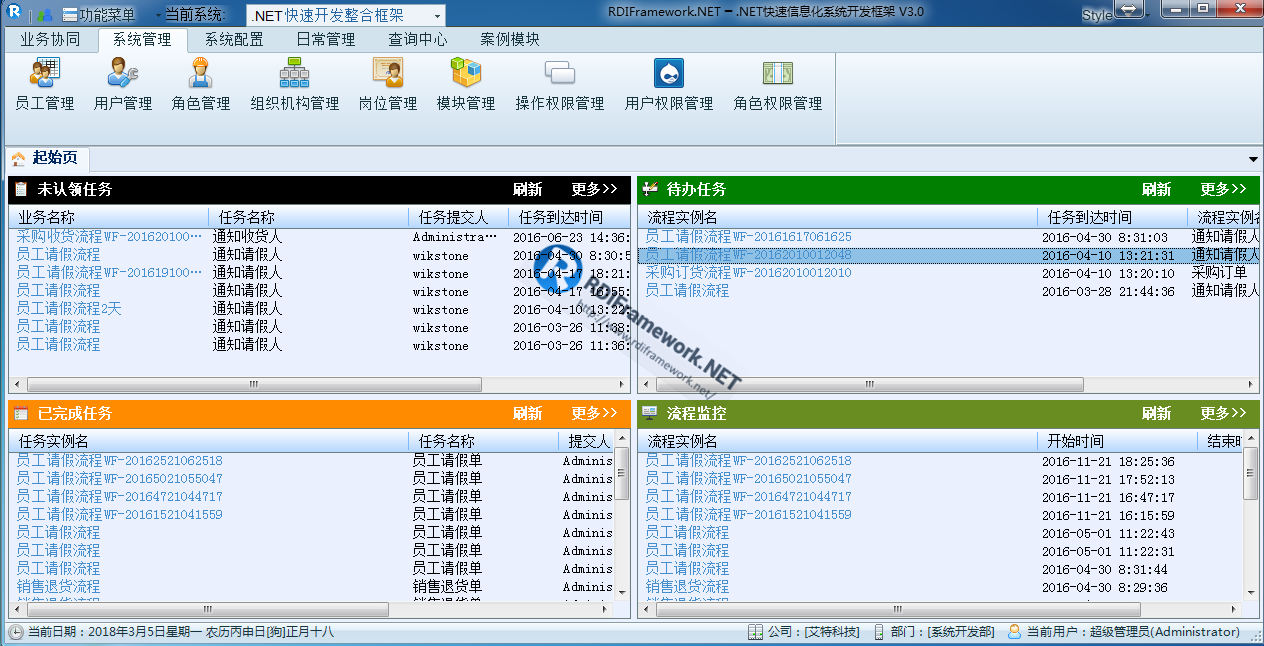
Task: Click 刷新 in 已完成任务 panel
Action: (527, 413)
